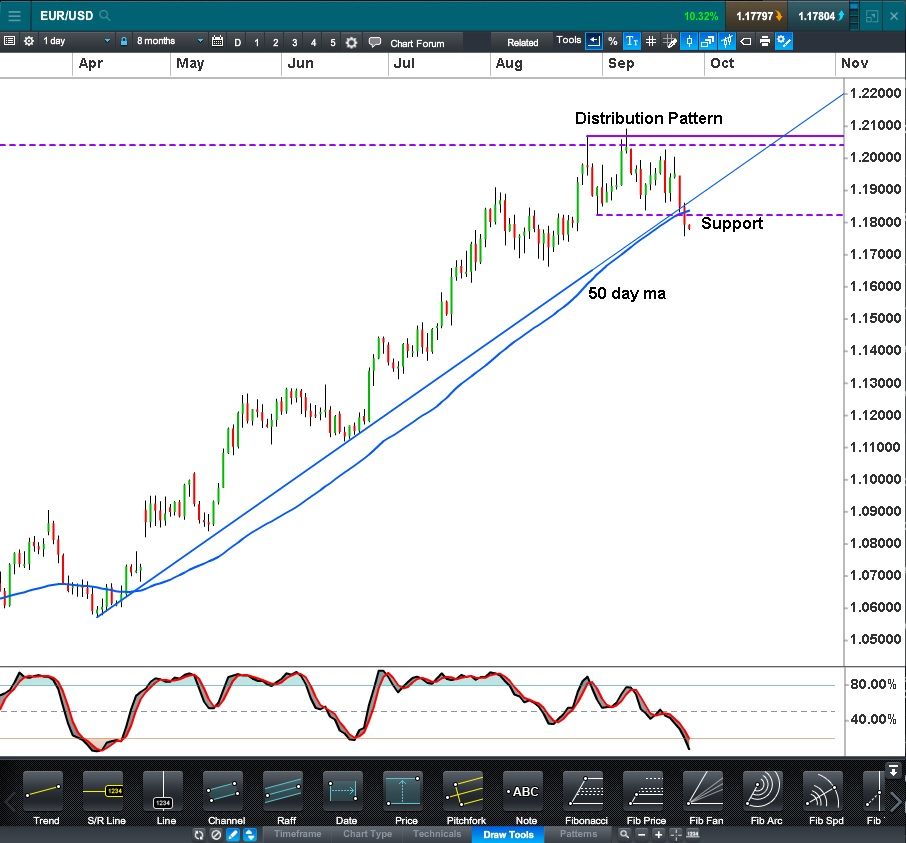Select the D preset button
Image resolution: width=906 pixels, height=843 pixels.
[237, 42]
